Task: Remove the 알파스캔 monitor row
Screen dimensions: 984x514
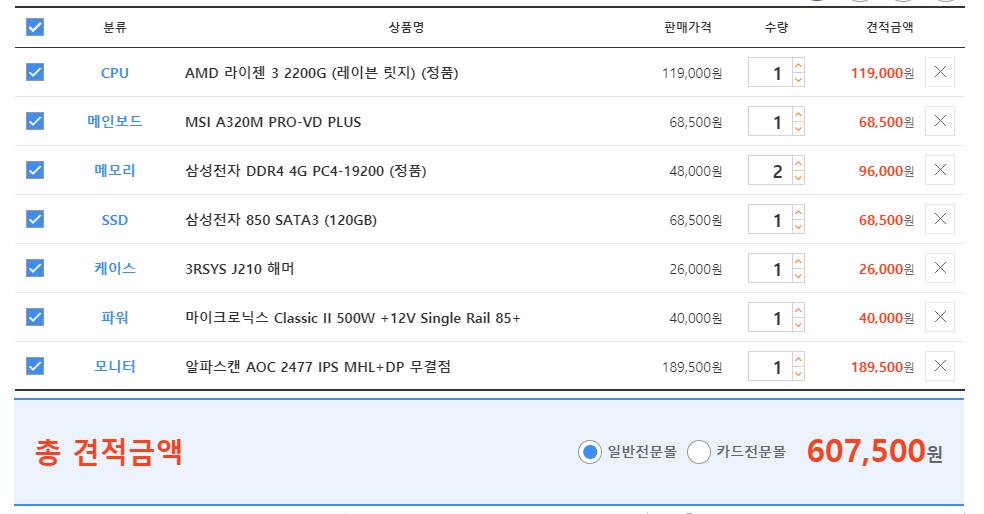Action: pos(939,366)
